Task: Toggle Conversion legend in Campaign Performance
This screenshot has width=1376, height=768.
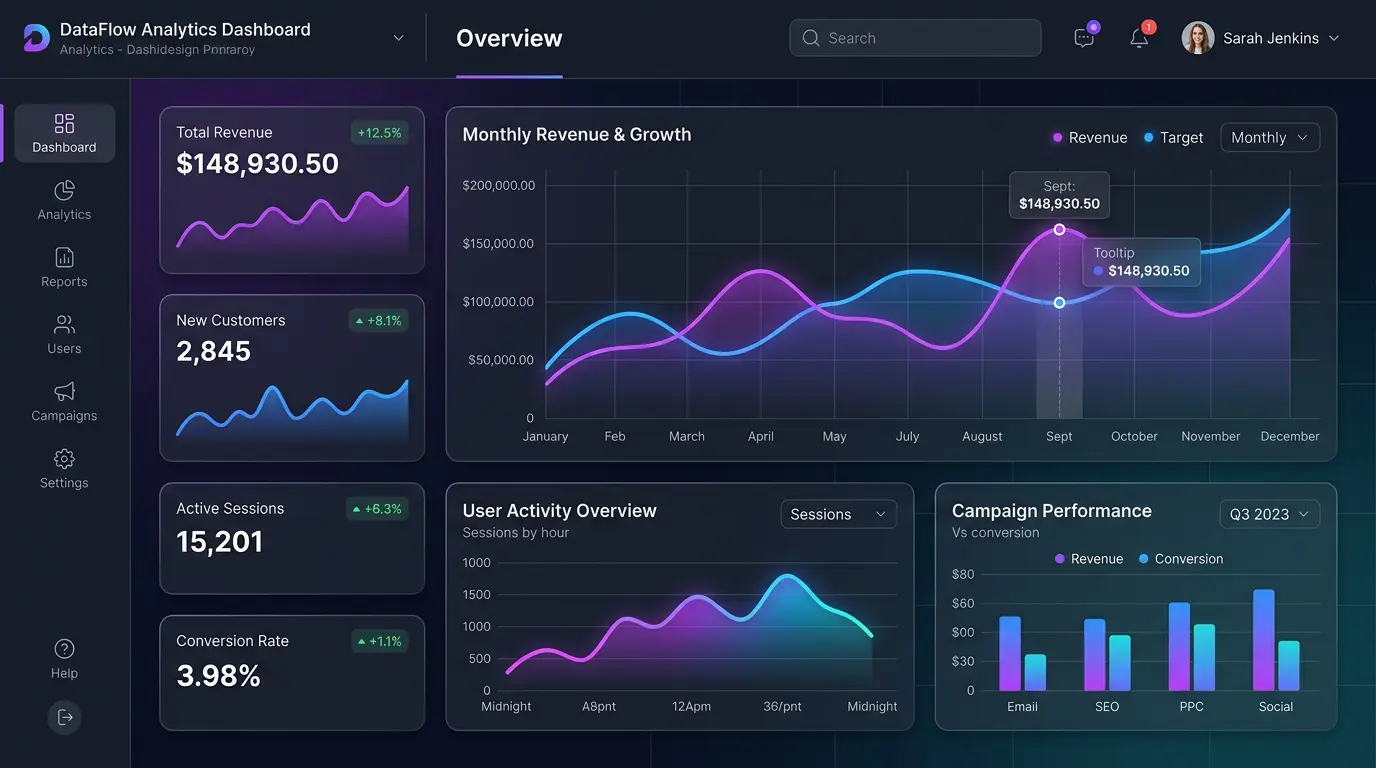Action: tap(1181, 559)
